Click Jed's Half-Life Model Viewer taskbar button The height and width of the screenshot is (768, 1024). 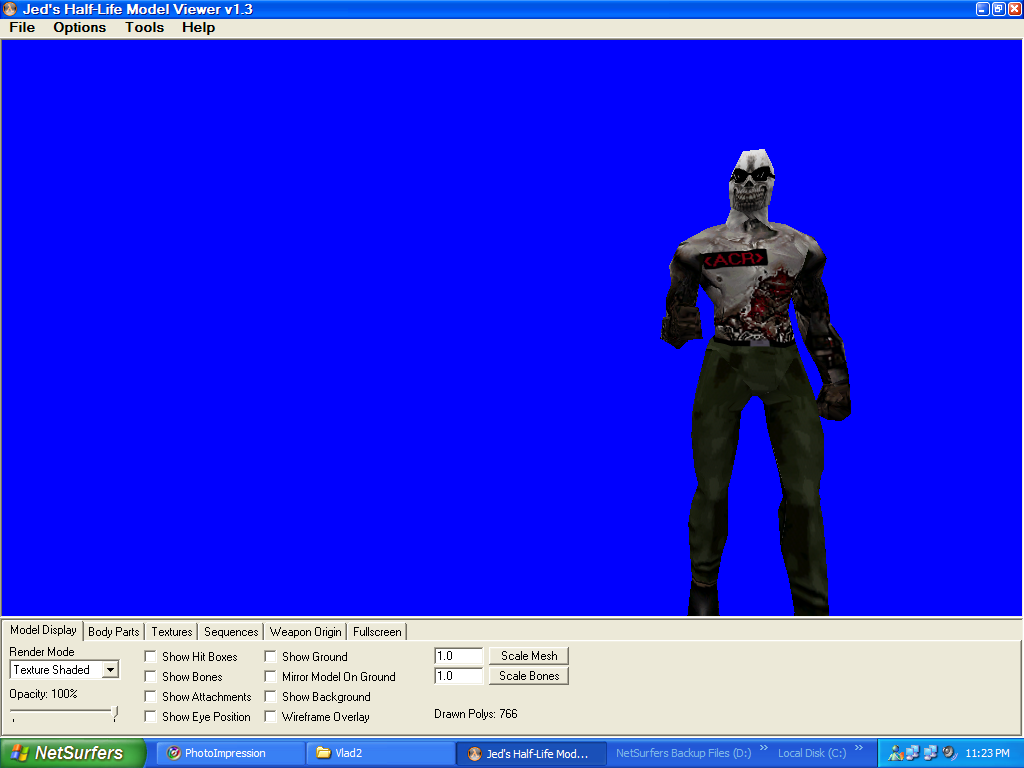click(x=530, y=753)
